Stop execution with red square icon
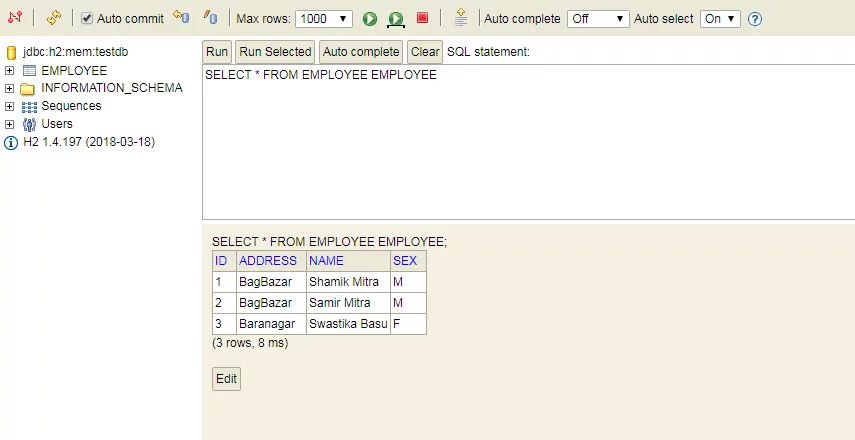855x440 pixels. (422, 18)
